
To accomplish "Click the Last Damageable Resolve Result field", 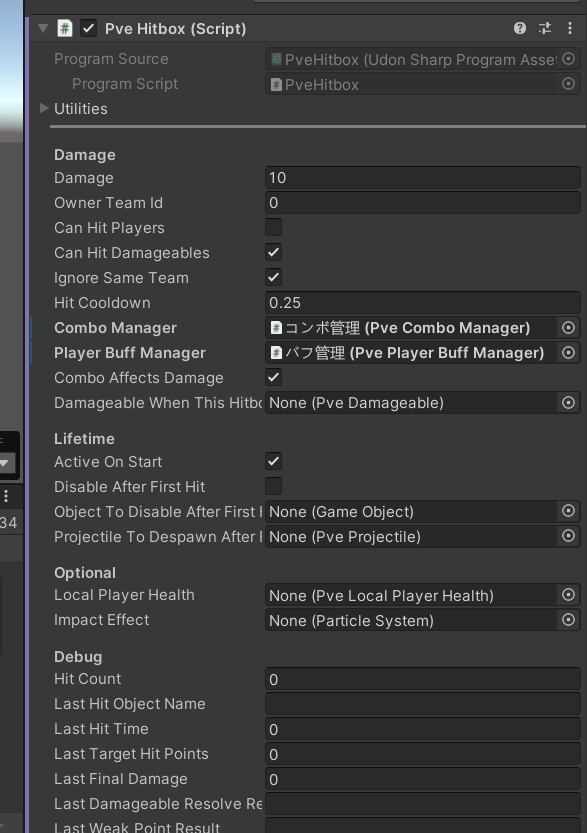I will click(x=423, y=804).
